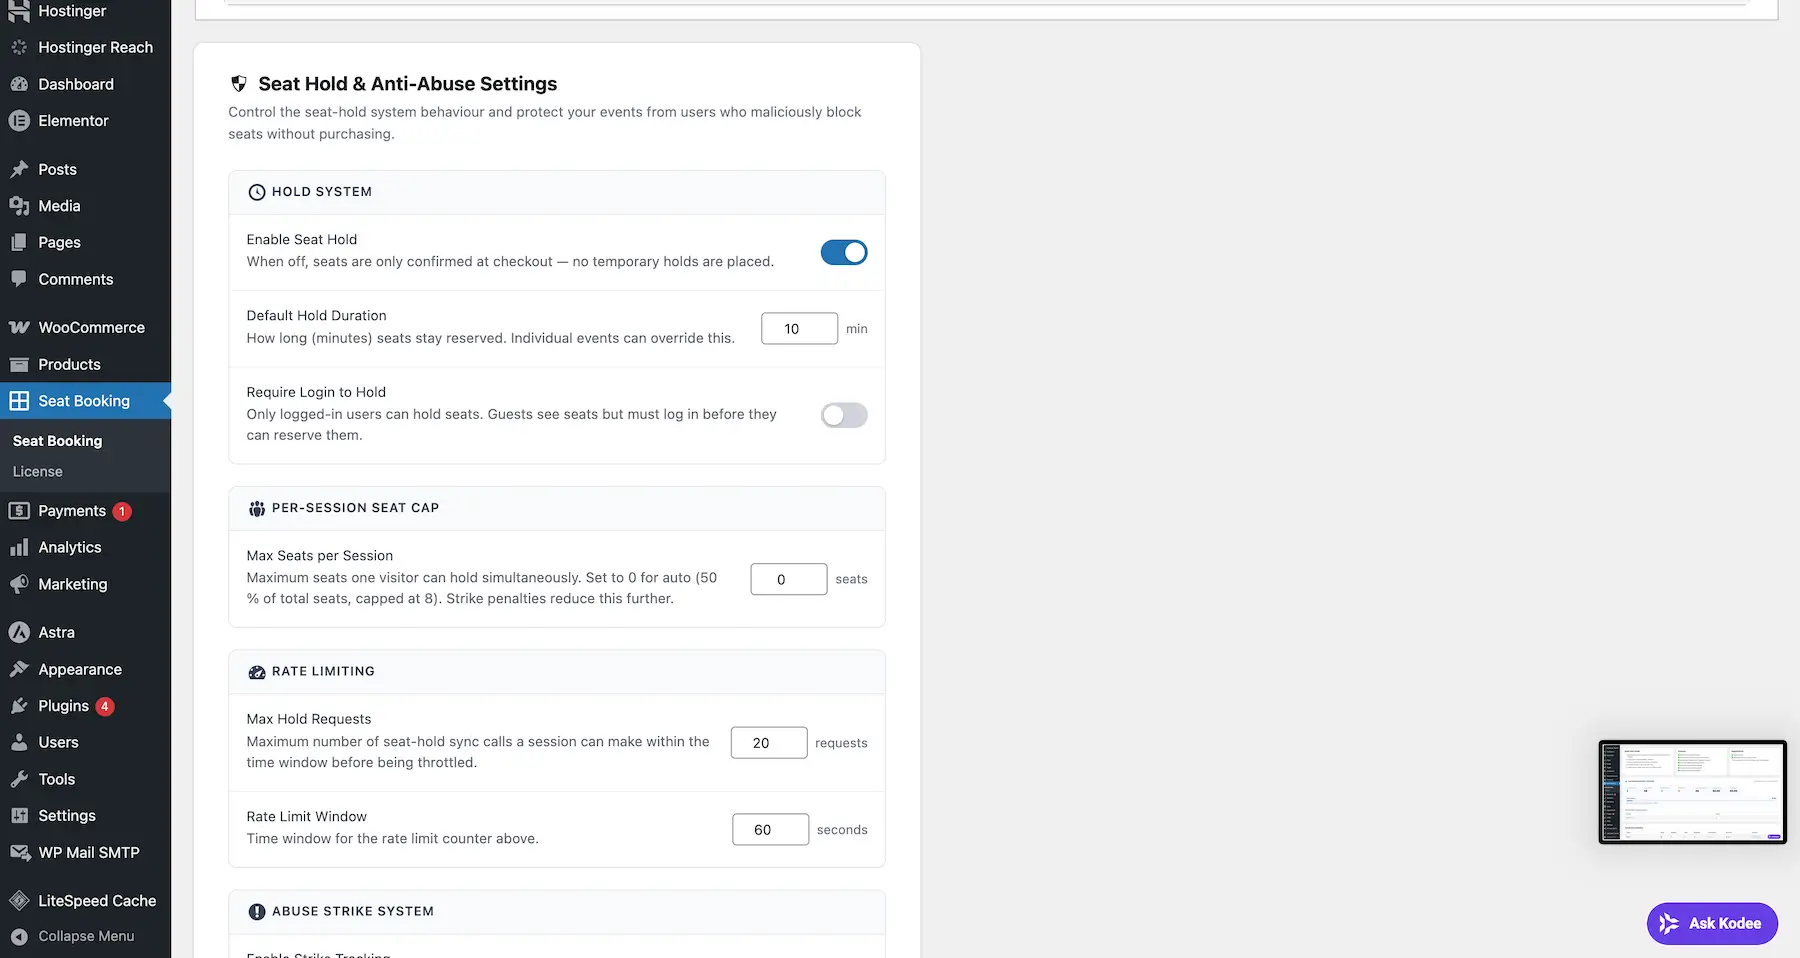Open the Payments menu item
1800x958 pixels.
click(x=72, y=511)
